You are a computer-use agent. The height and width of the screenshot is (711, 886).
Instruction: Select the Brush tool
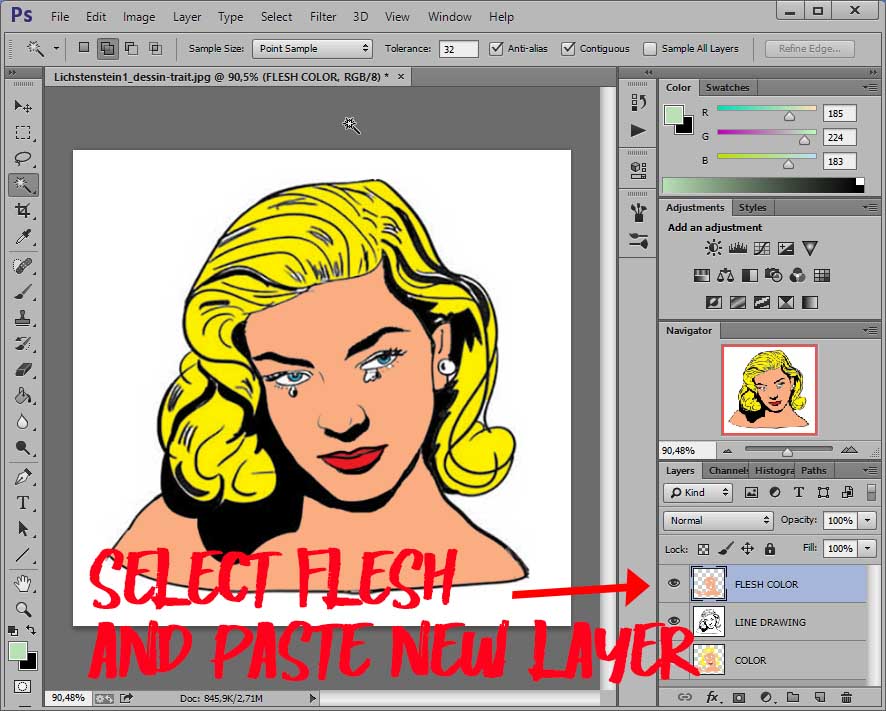[x=23, y=292]
